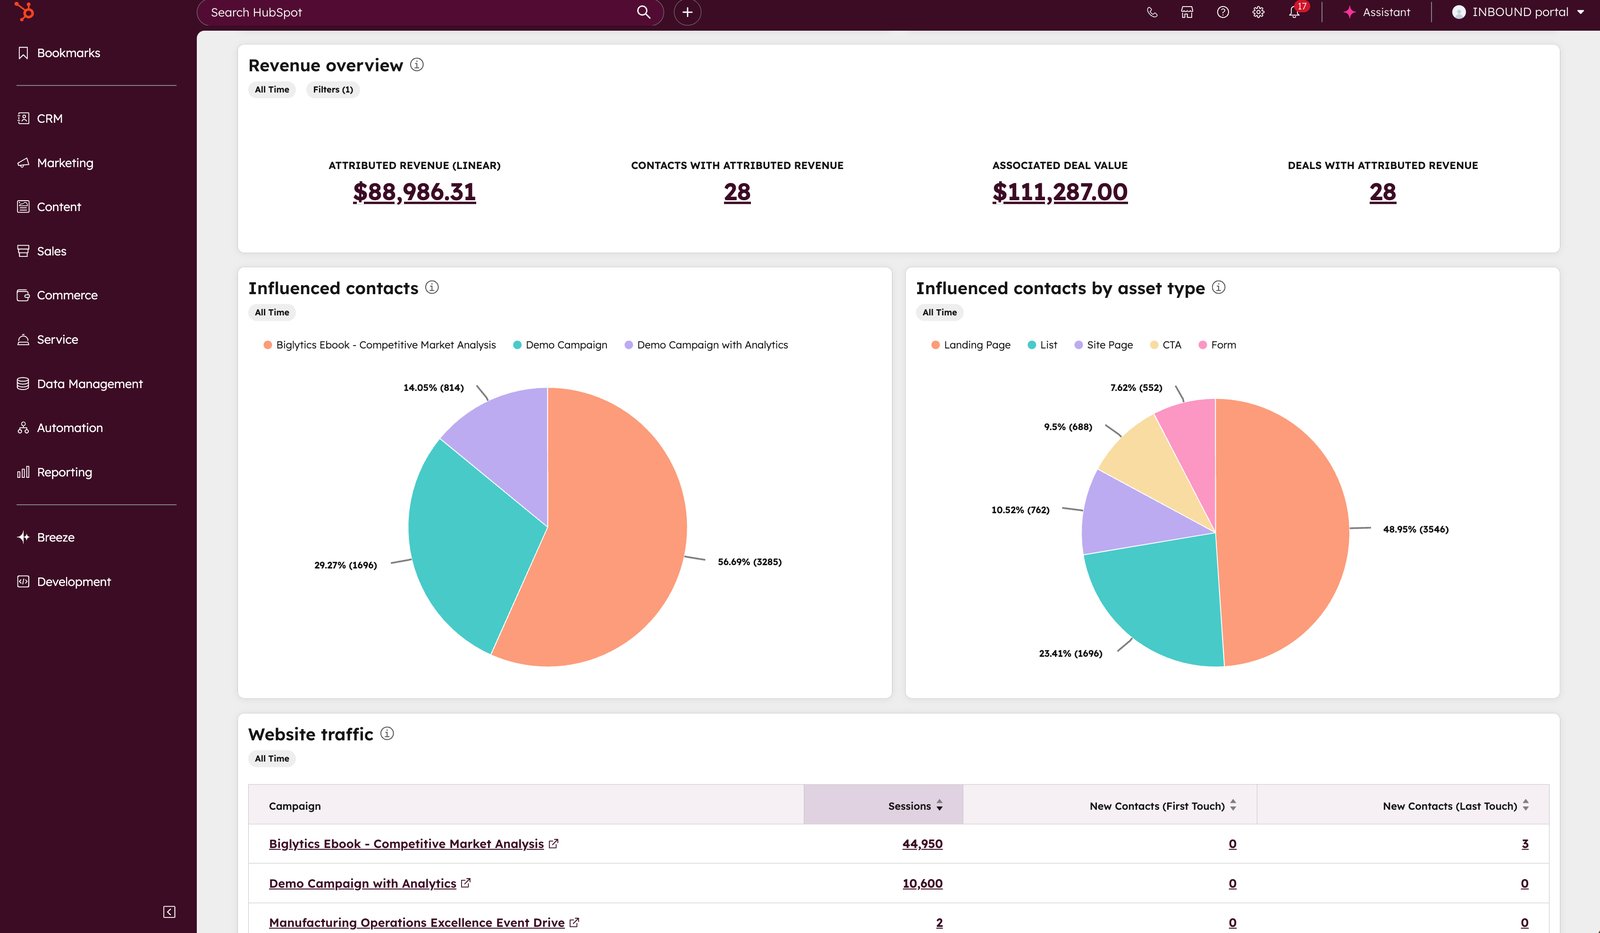Click the search magnifier icon

[x=644, y=12]
